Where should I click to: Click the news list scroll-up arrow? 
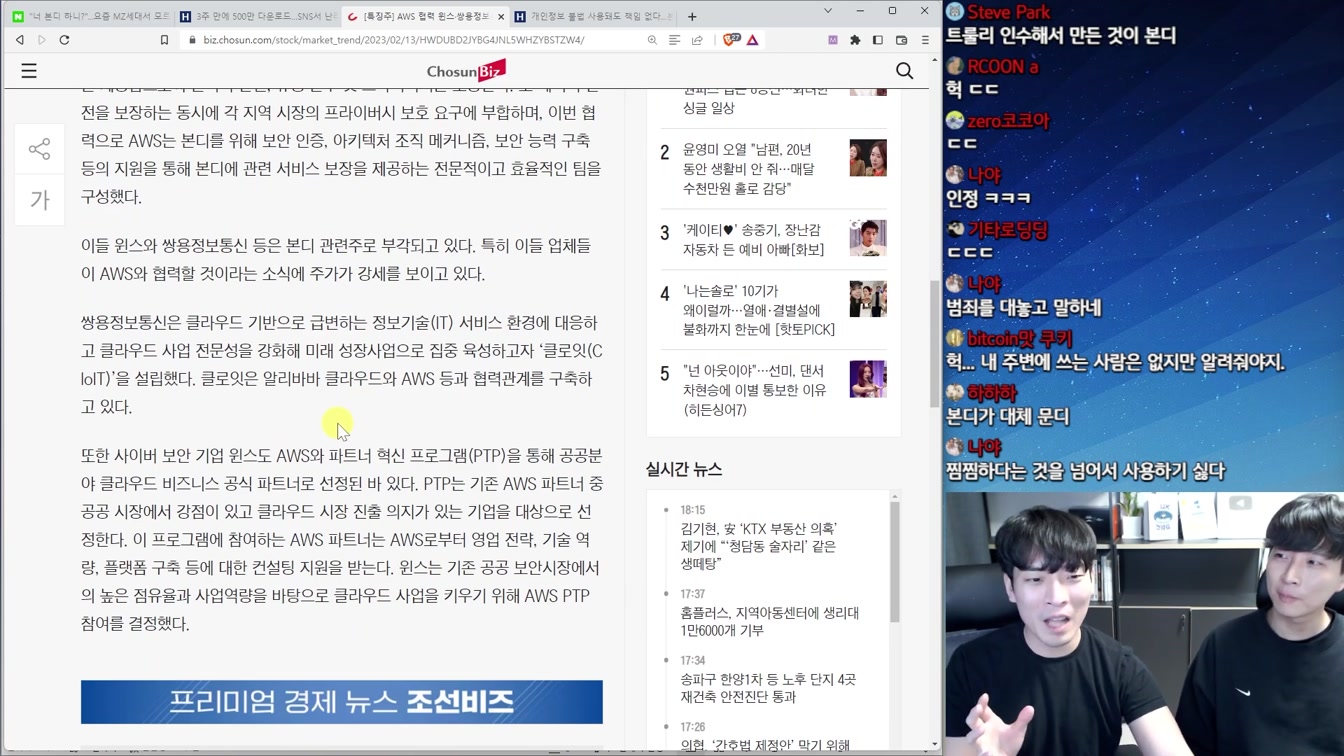pos(895,496)
